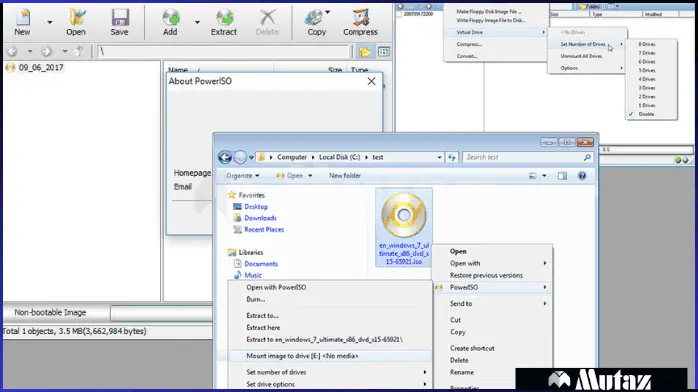
Task: Close the About PowerISO dialog
Action: [x=372, y=81]
